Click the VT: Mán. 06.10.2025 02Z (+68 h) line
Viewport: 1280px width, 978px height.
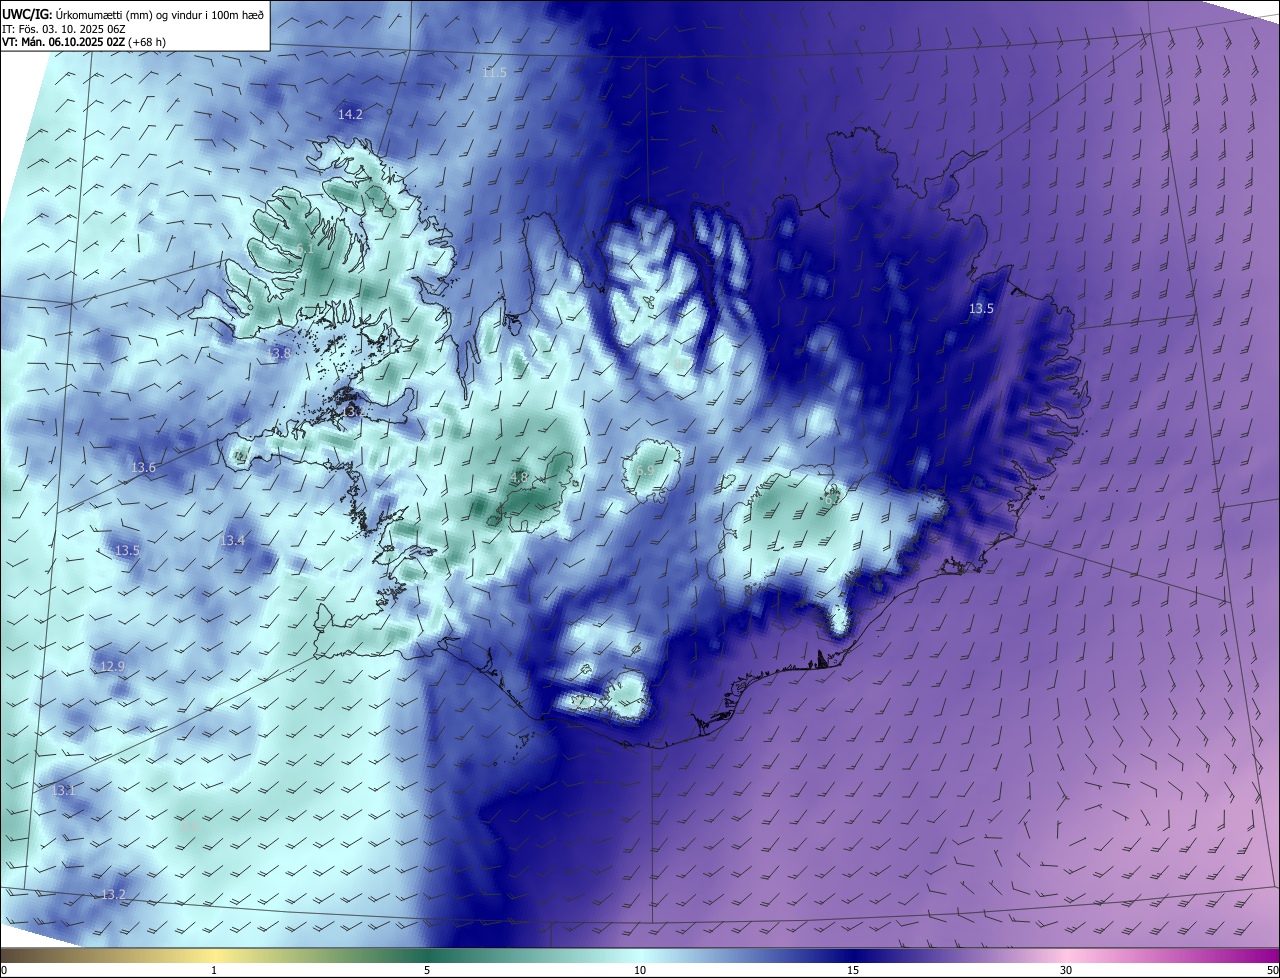coord(84,41)
